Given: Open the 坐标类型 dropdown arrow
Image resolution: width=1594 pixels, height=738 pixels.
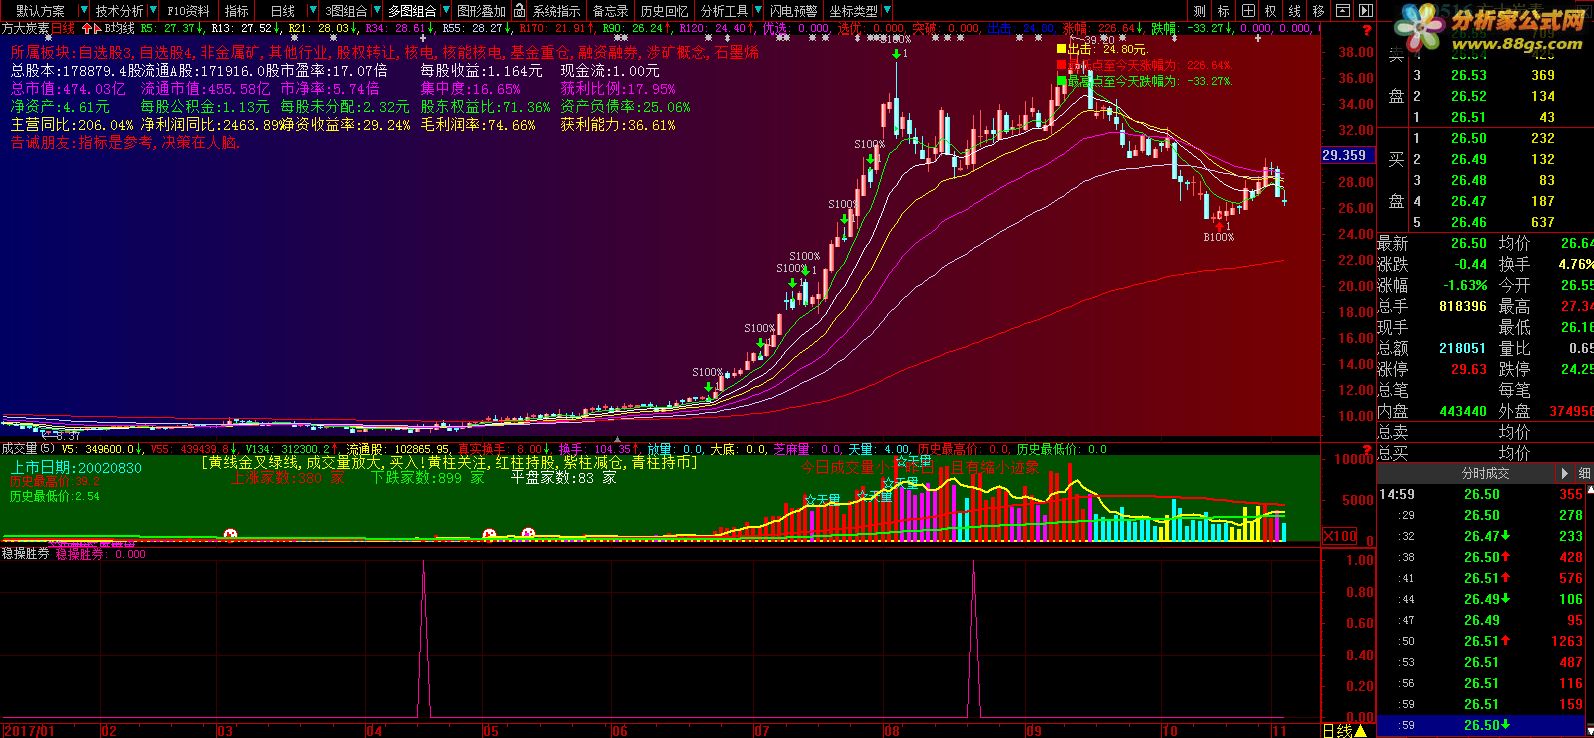Looking at the screenshot, I should click(x=885, y=11).
